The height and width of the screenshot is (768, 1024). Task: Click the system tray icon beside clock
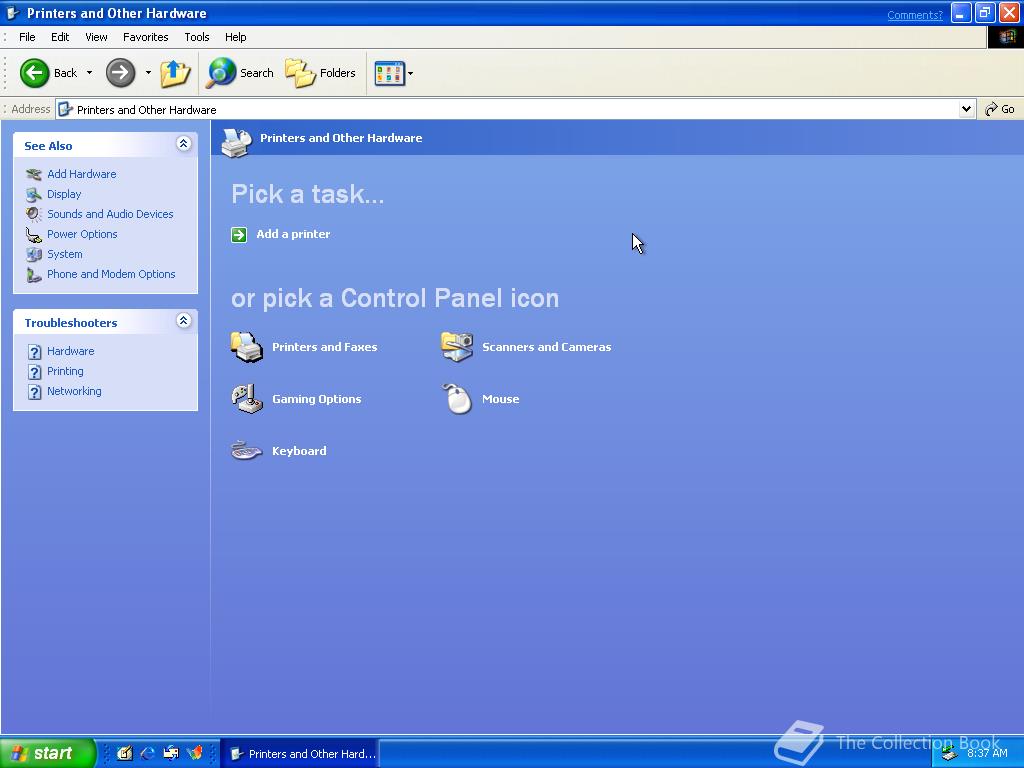pos(949,754)
